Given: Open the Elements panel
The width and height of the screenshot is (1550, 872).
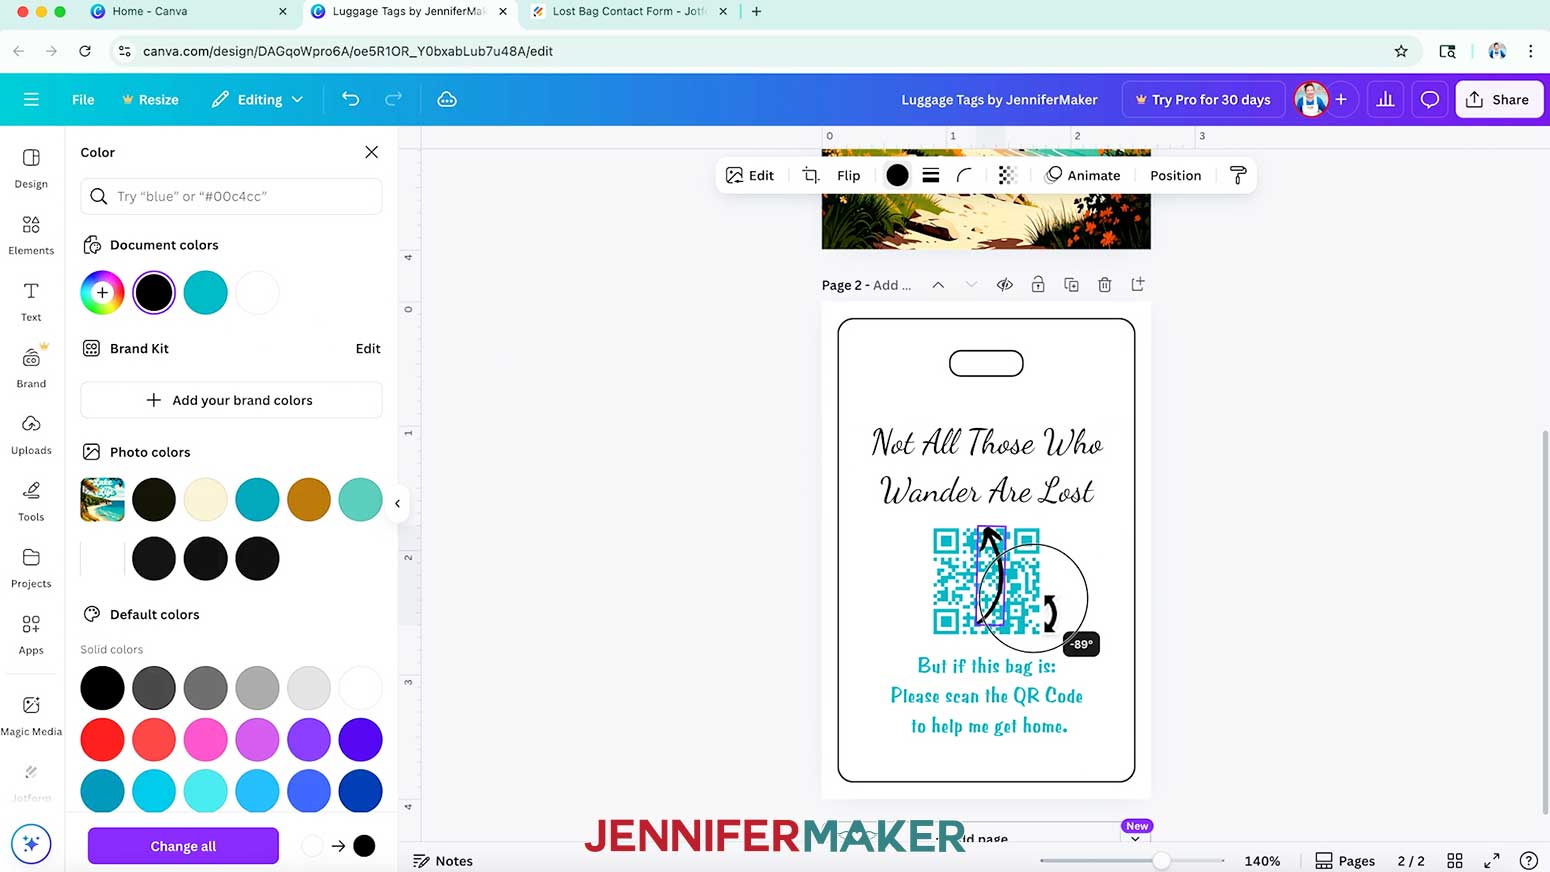Looking at the screenshot, I should [31, 235].
